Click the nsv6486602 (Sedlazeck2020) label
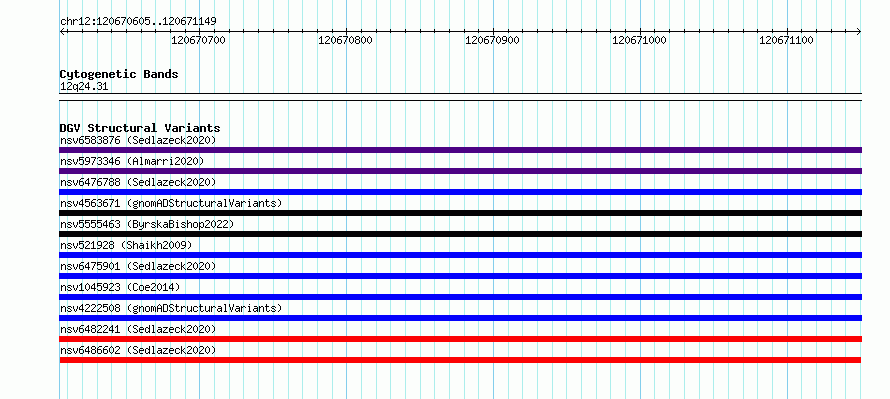Image resolution: width=890 pixels, height=399 pixels. [x=138, y=350]
